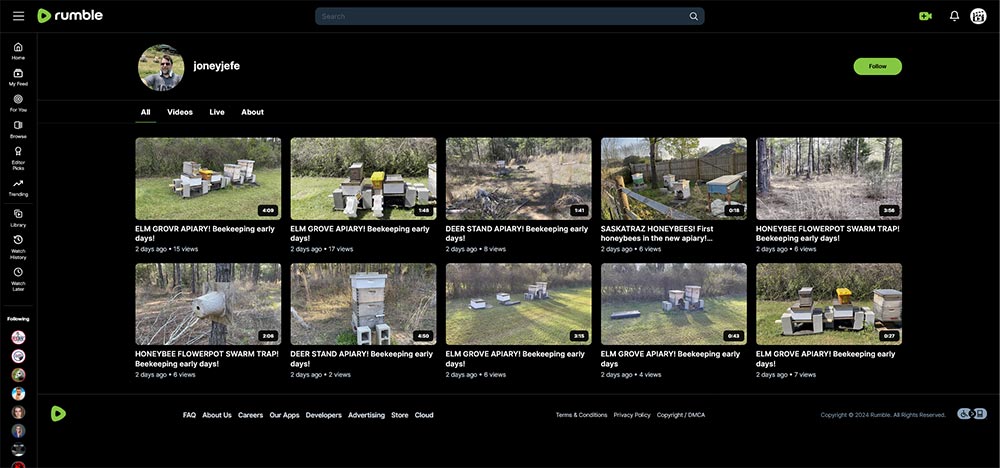Play the 0:27 Elm Grove thumbnail
The height and width of the screenshot is (468, 1000).
829,304
